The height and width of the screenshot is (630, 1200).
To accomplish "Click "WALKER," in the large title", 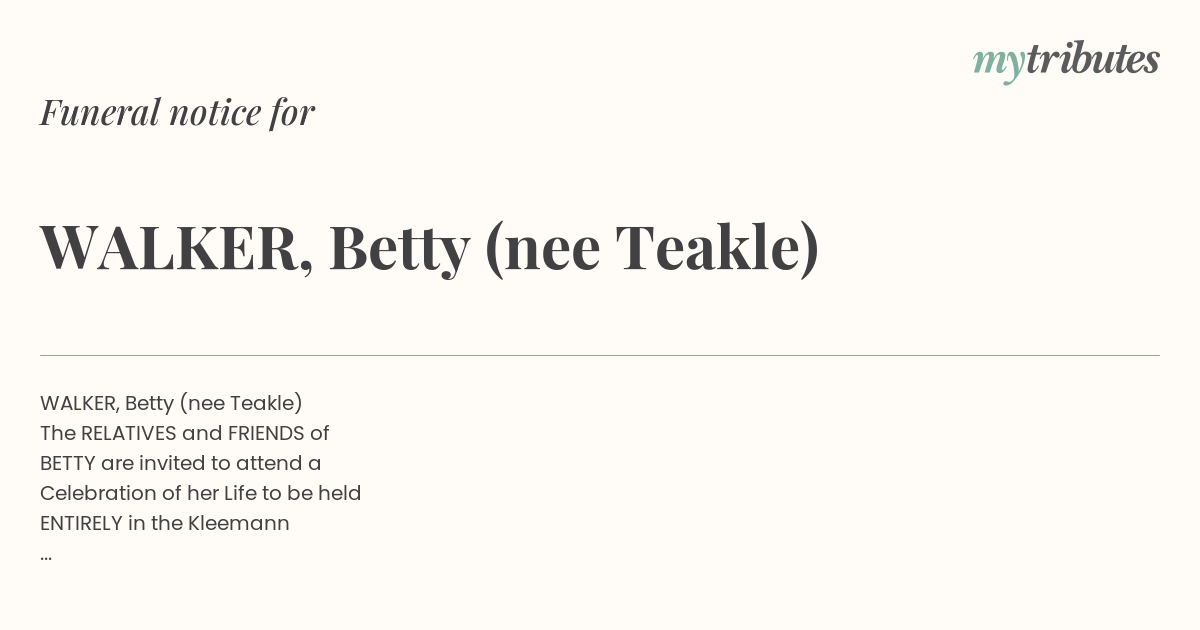I will tap(176, 248).
